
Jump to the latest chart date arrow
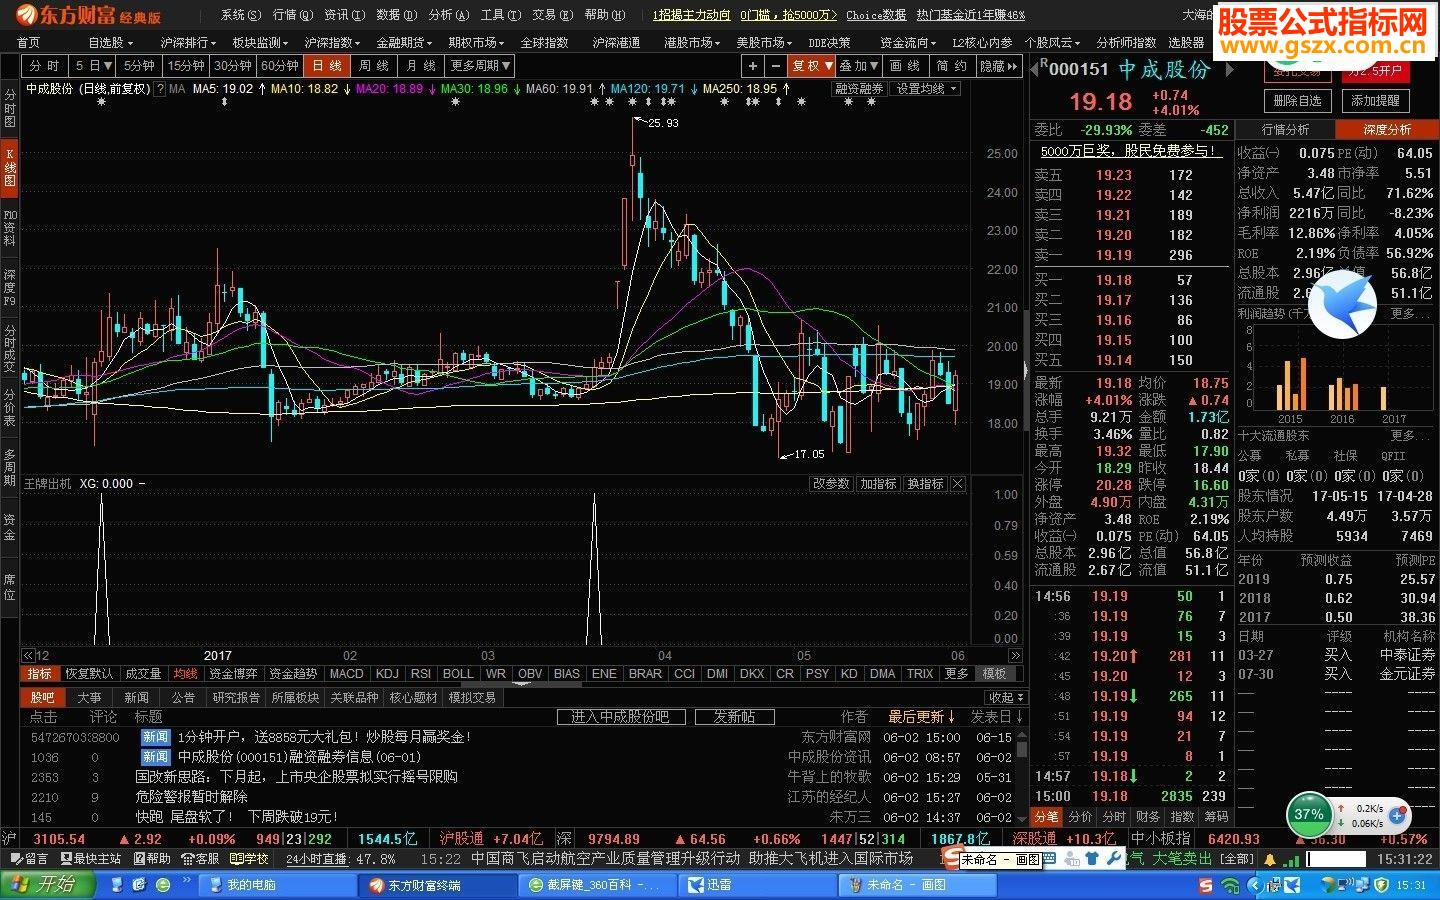(x=1016, y=656)
